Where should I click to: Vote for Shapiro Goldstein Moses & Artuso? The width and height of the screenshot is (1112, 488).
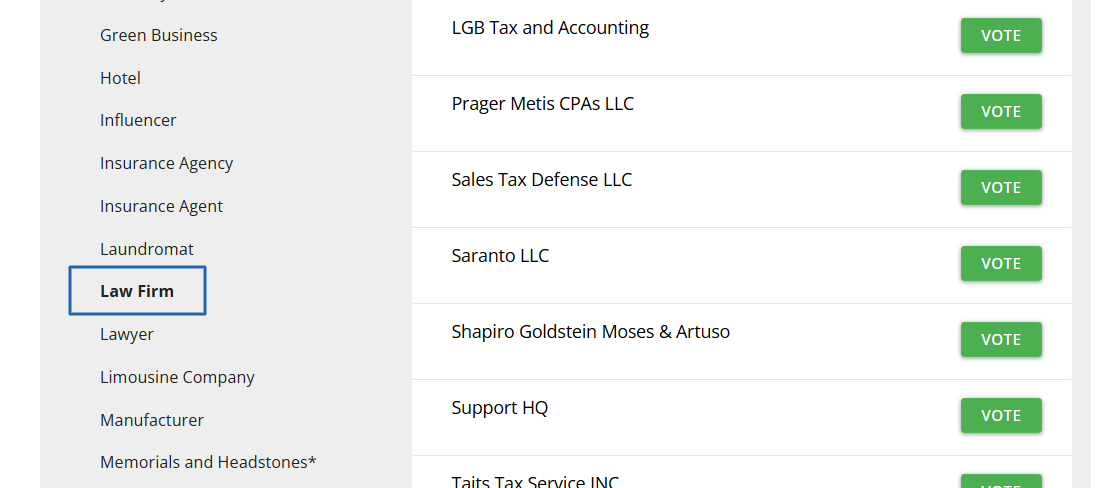click(x=1000, y=339)
